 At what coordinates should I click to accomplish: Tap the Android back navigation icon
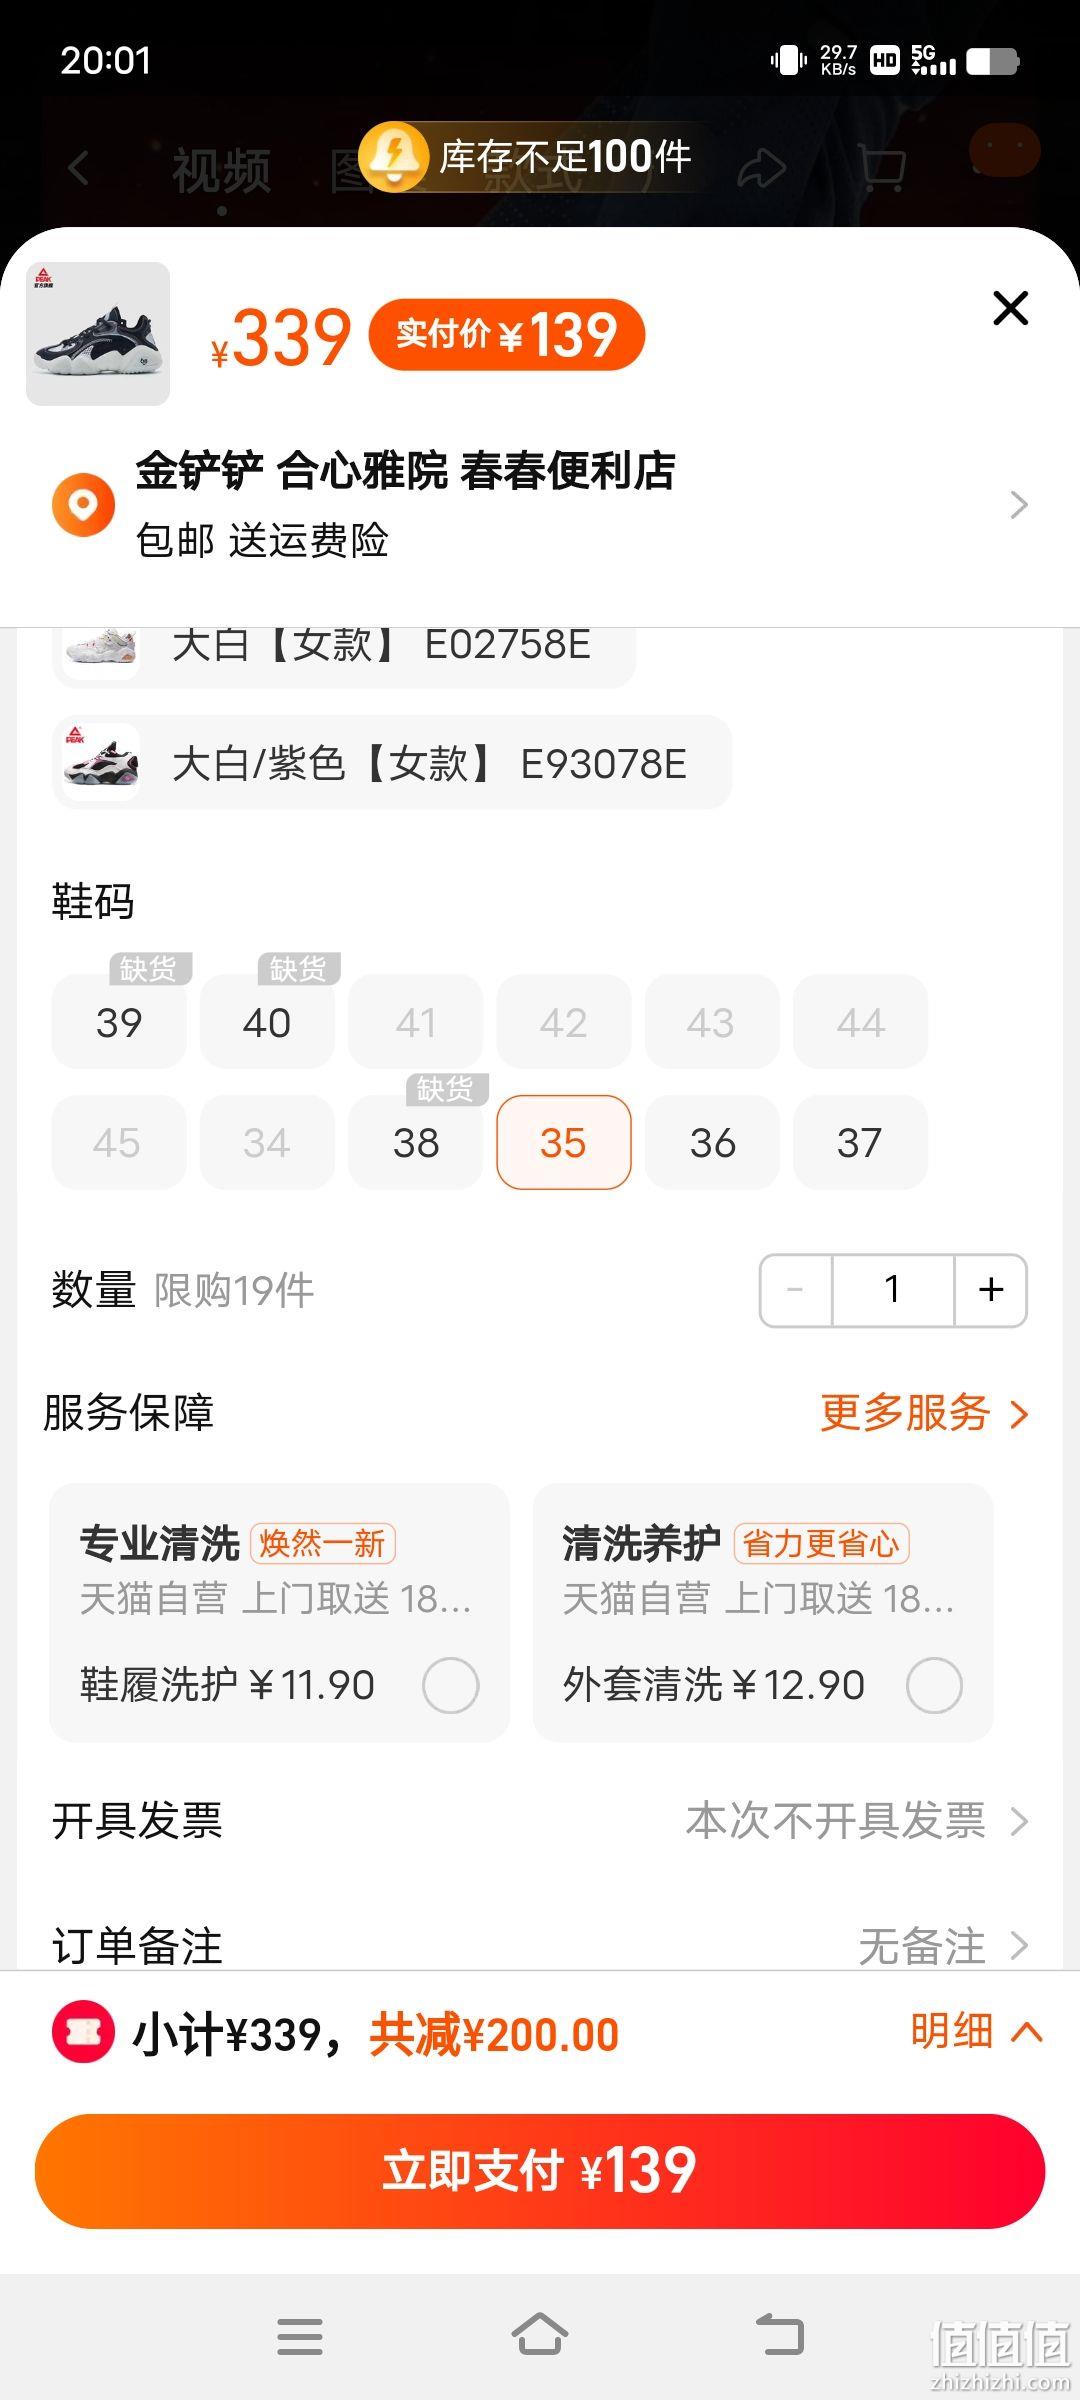(x=780, y=2336)
